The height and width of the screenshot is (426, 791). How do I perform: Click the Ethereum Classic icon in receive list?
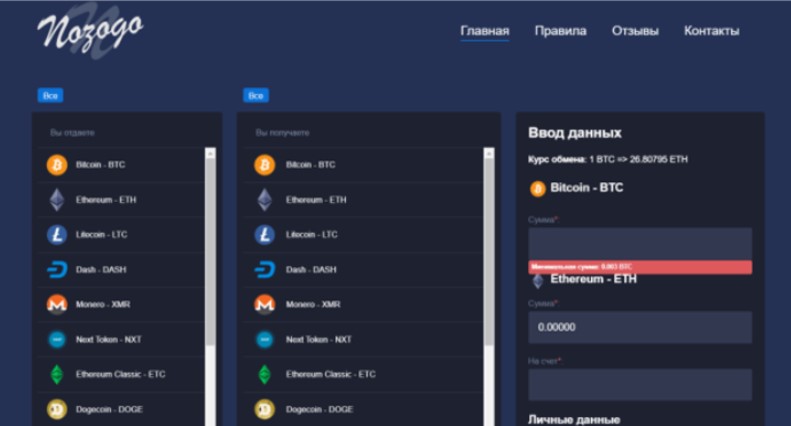click(x=264, y=374)
